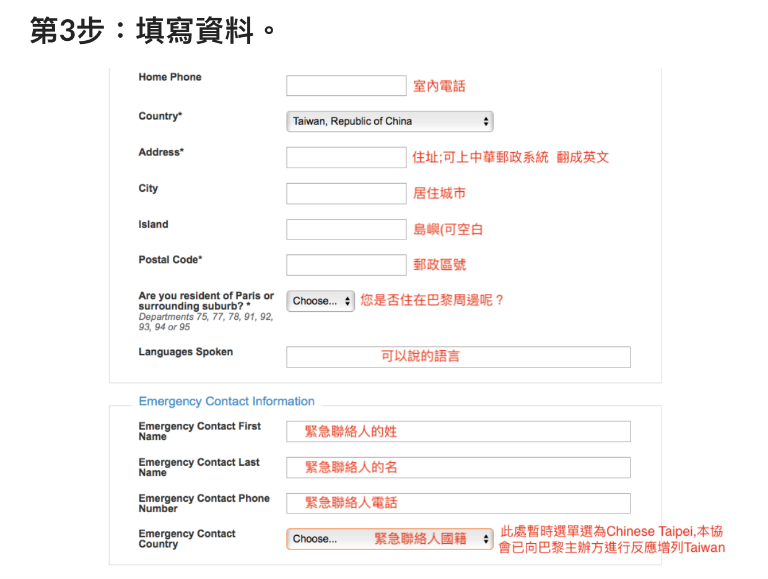Click the Postal Code* field label
Image resolution: width=768 pixels, height=579 pixels.
pyautogui.click(x=170, y=260)
